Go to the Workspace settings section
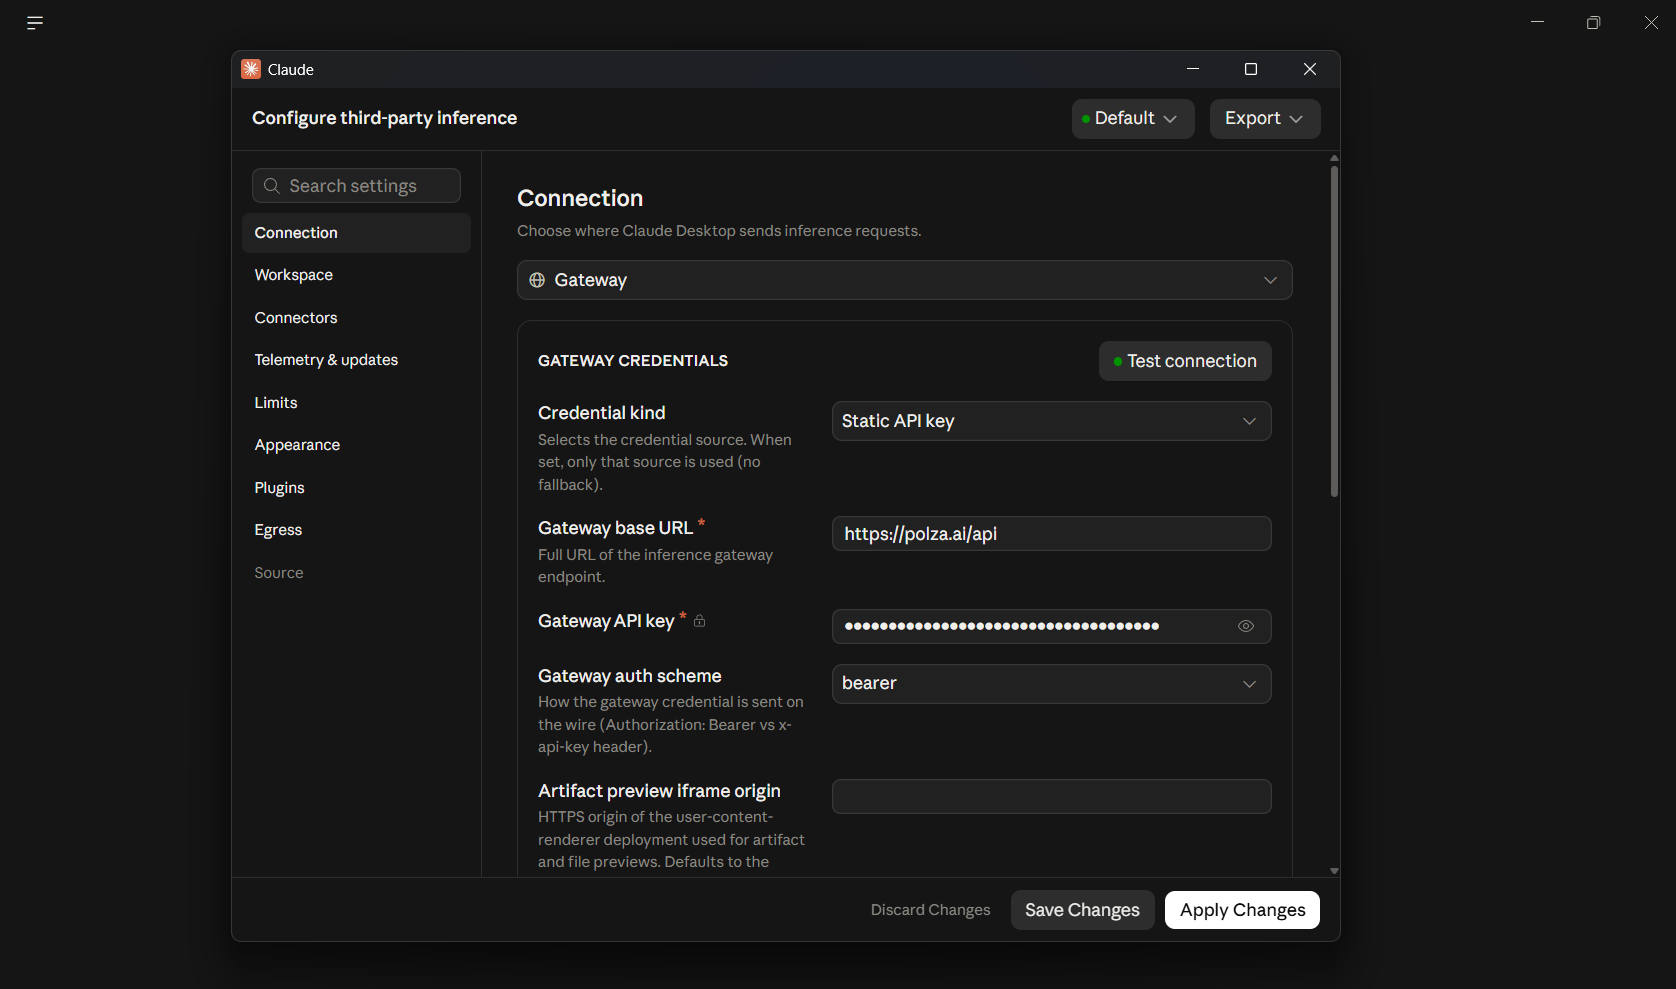 [x=356, y=275]
